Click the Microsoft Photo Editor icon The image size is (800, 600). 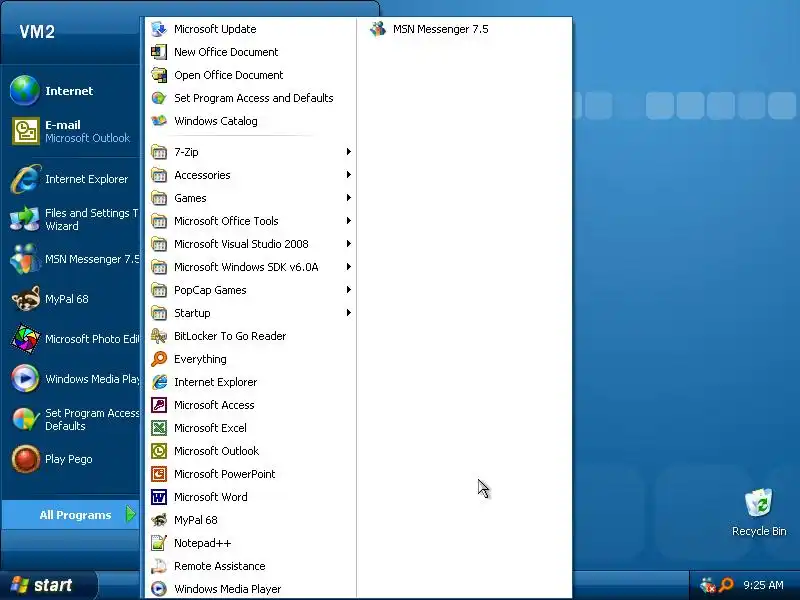25,339
